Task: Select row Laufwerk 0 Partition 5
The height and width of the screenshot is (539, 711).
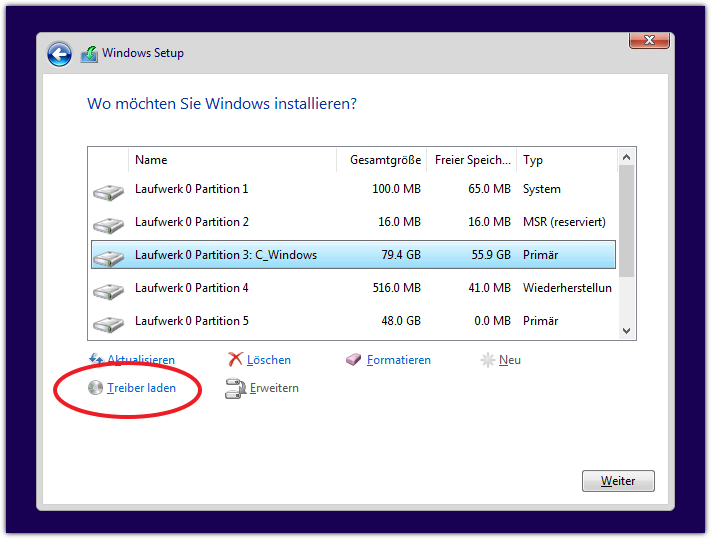Action: (x=353, y=321)
